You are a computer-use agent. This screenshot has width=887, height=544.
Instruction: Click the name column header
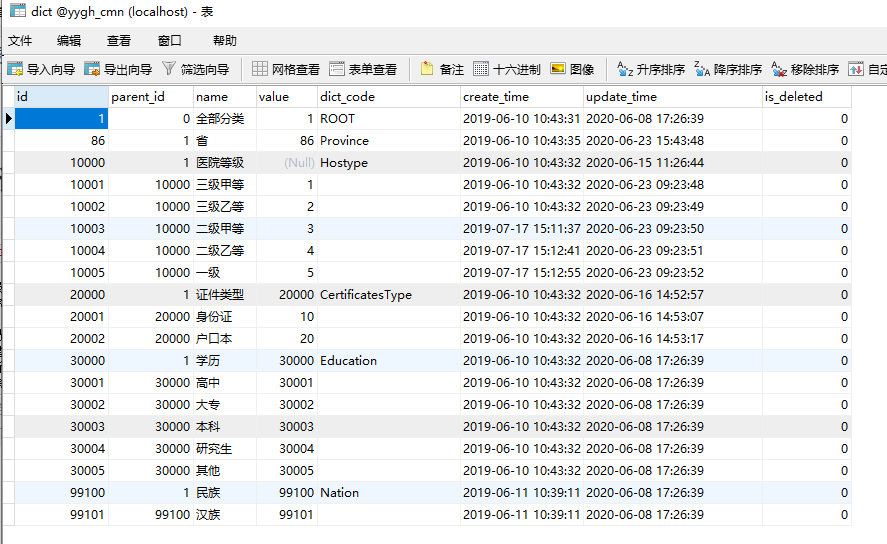coord(225,97)
